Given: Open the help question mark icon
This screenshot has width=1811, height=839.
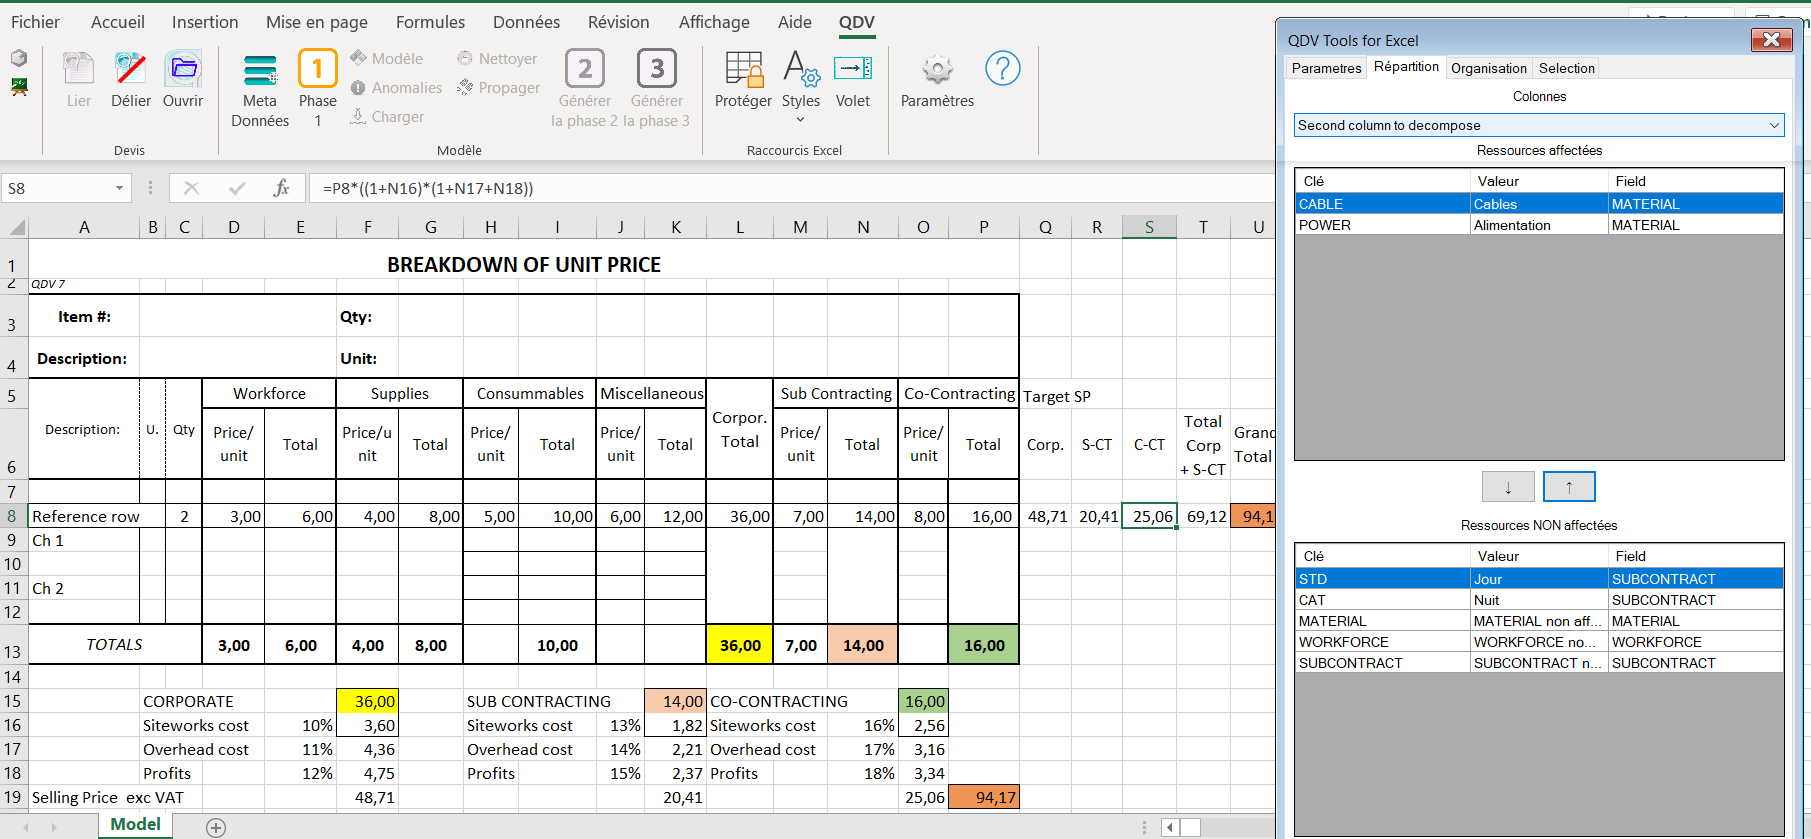Looking at the screenshot, I should pos(1003,69).
